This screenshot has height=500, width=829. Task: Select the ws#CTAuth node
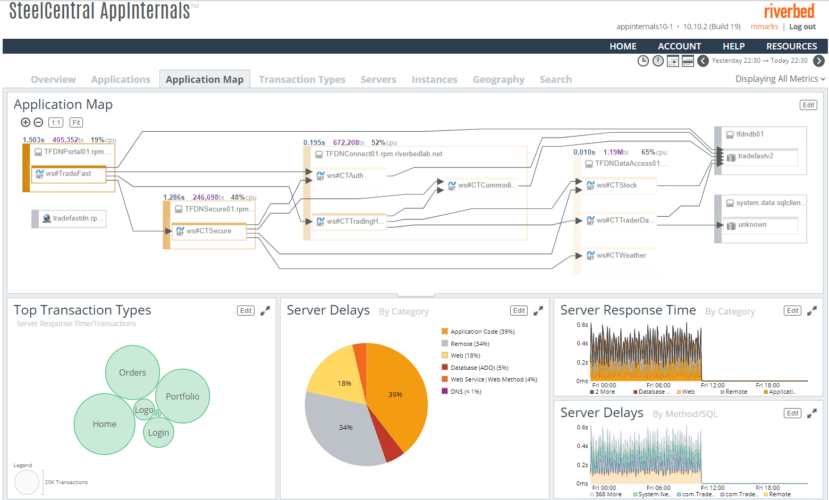pyautogui.click(x=350, y=176)
